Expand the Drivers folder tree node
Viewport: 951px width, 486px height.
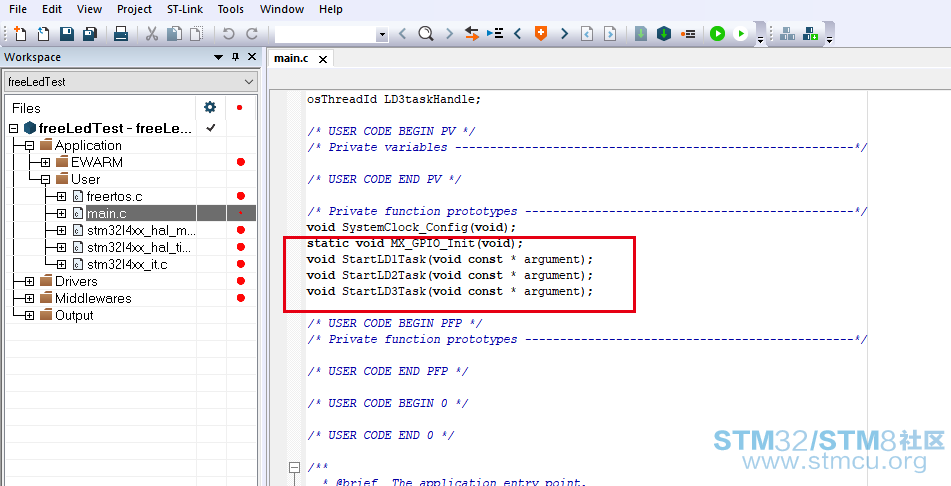pos(29,281)
